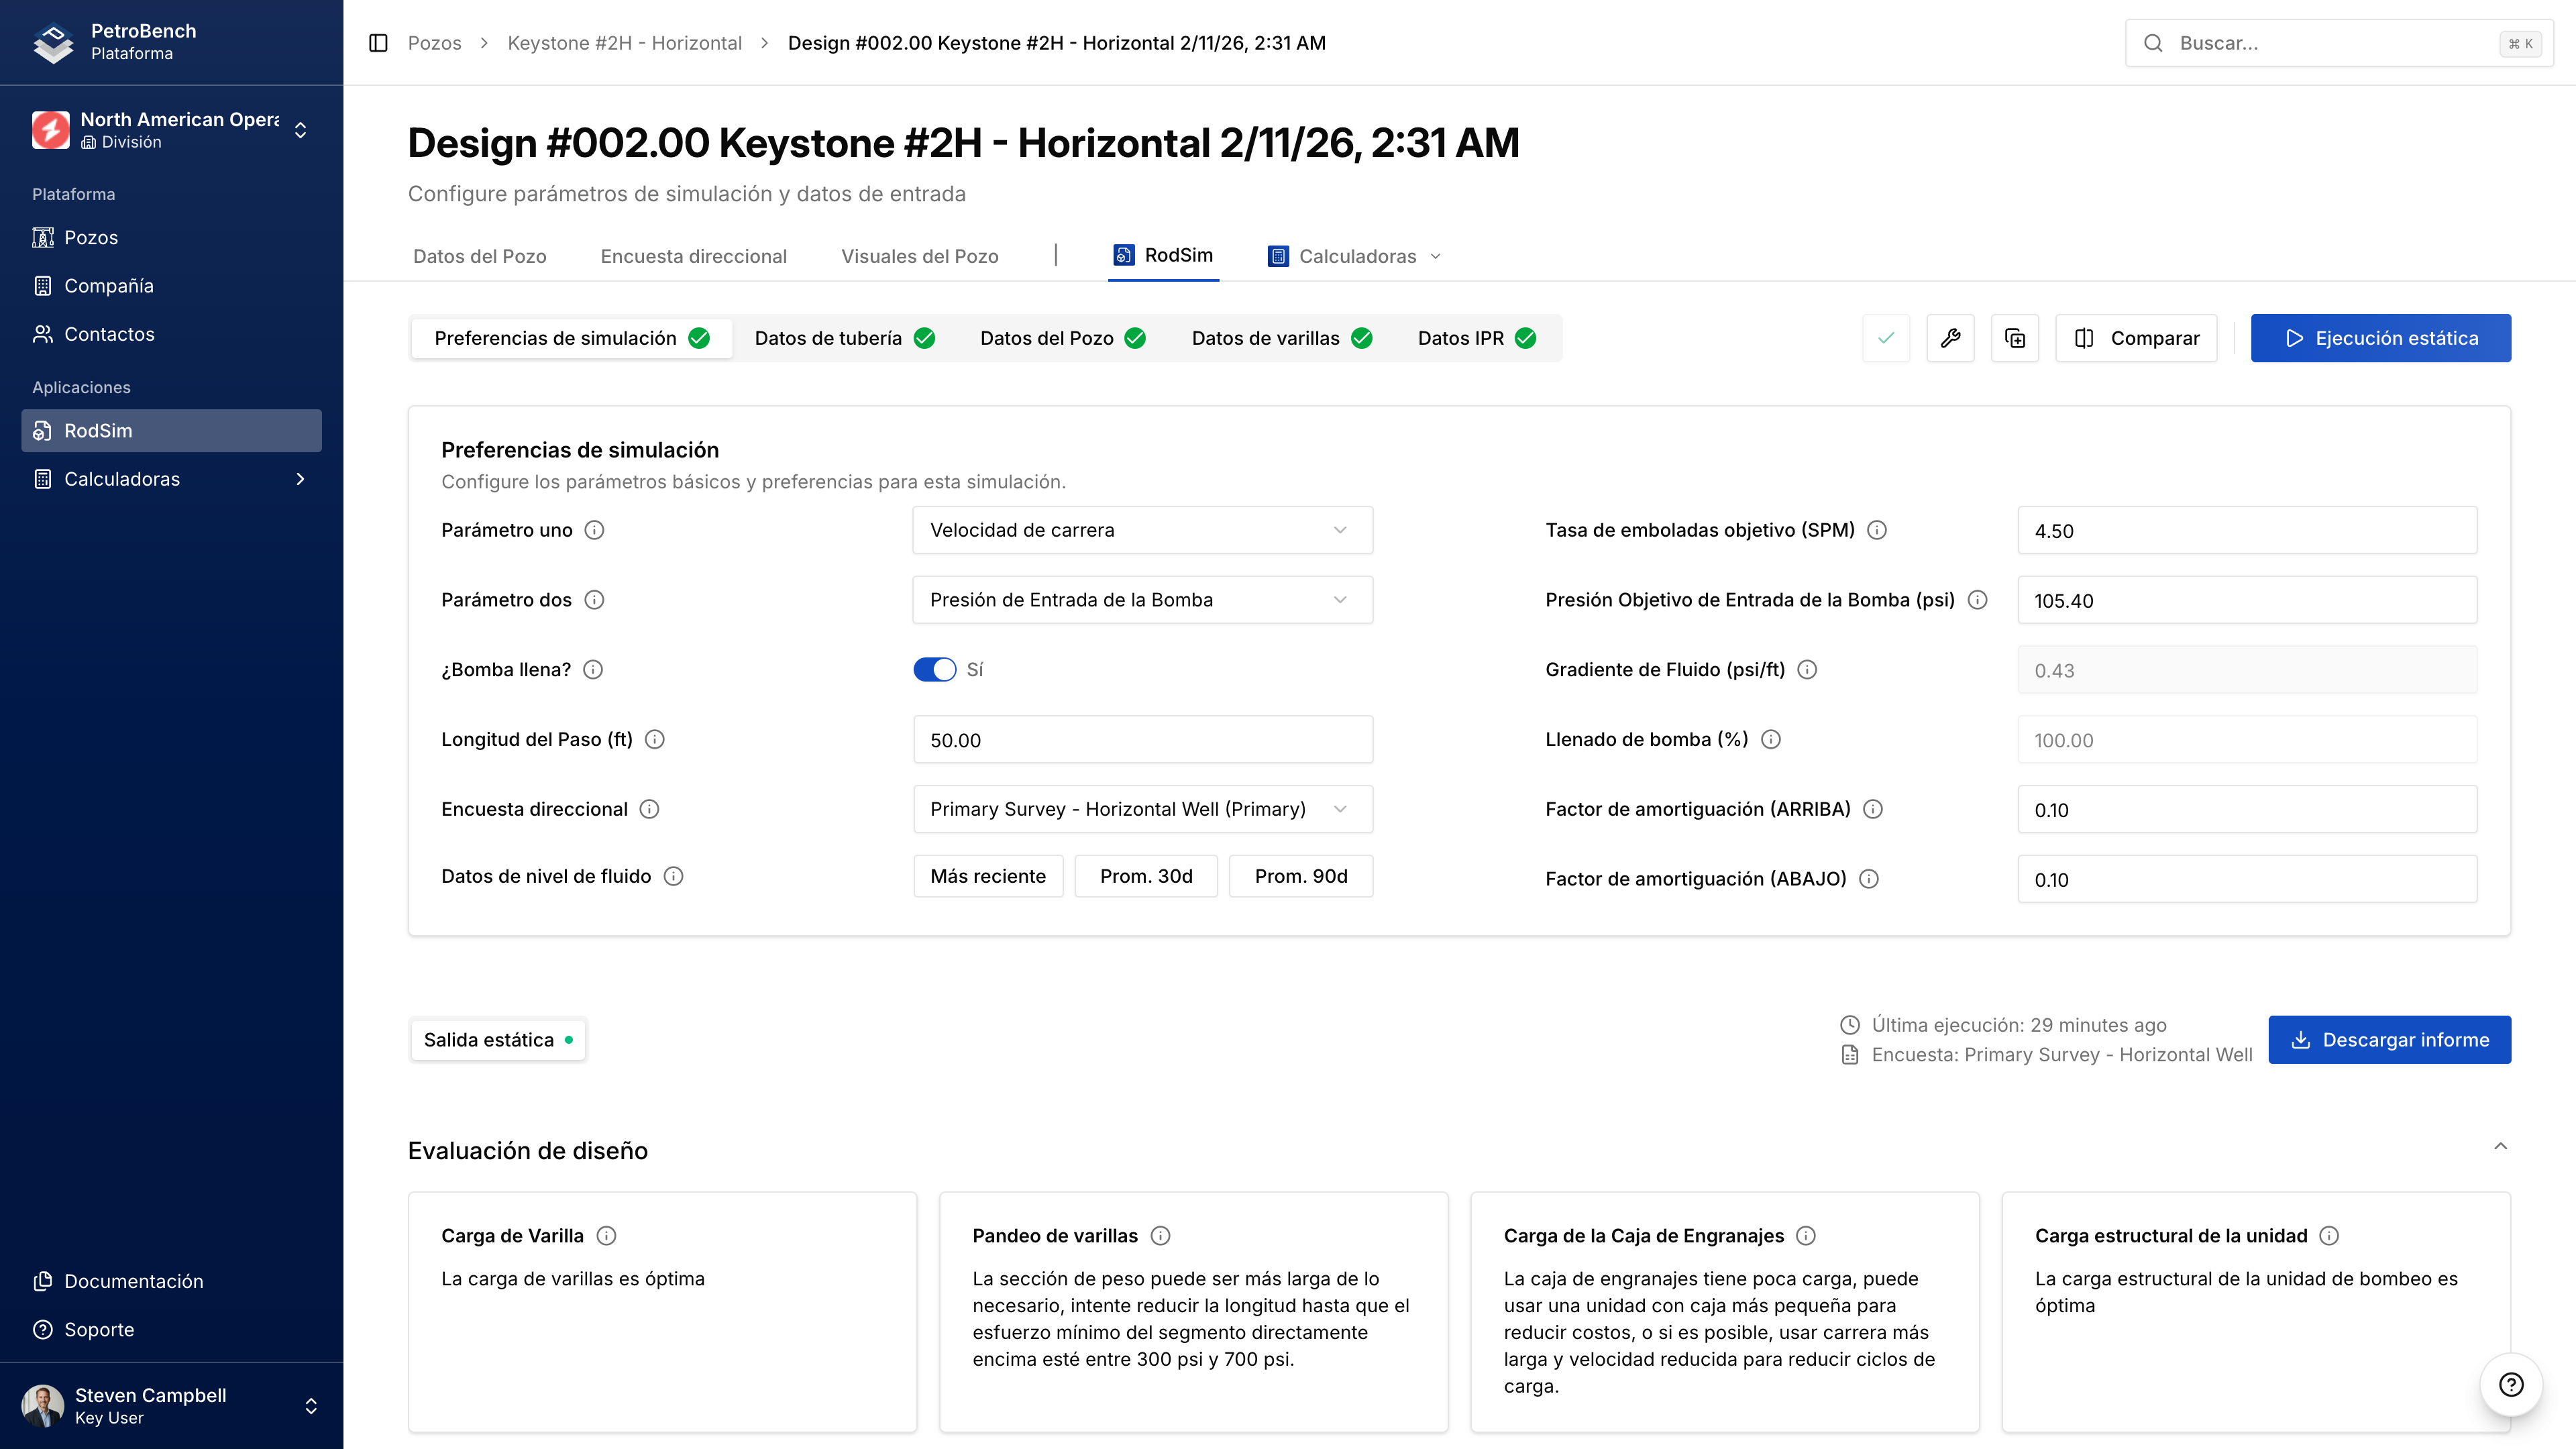Click the wrench settings icon near Comparar
2576x1449 pixels.
(1951, 338)
